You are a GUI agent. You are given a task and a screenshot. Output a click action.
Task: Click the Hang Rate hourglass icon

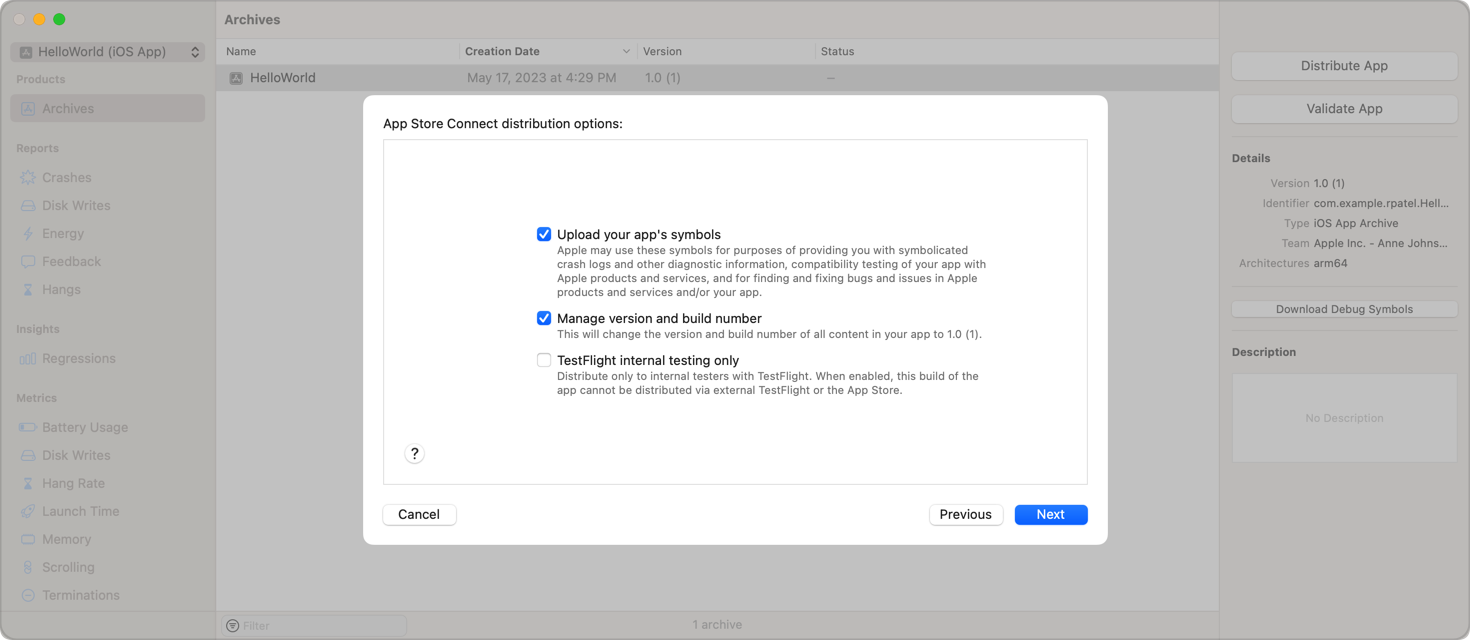click(x=28, y=483)
